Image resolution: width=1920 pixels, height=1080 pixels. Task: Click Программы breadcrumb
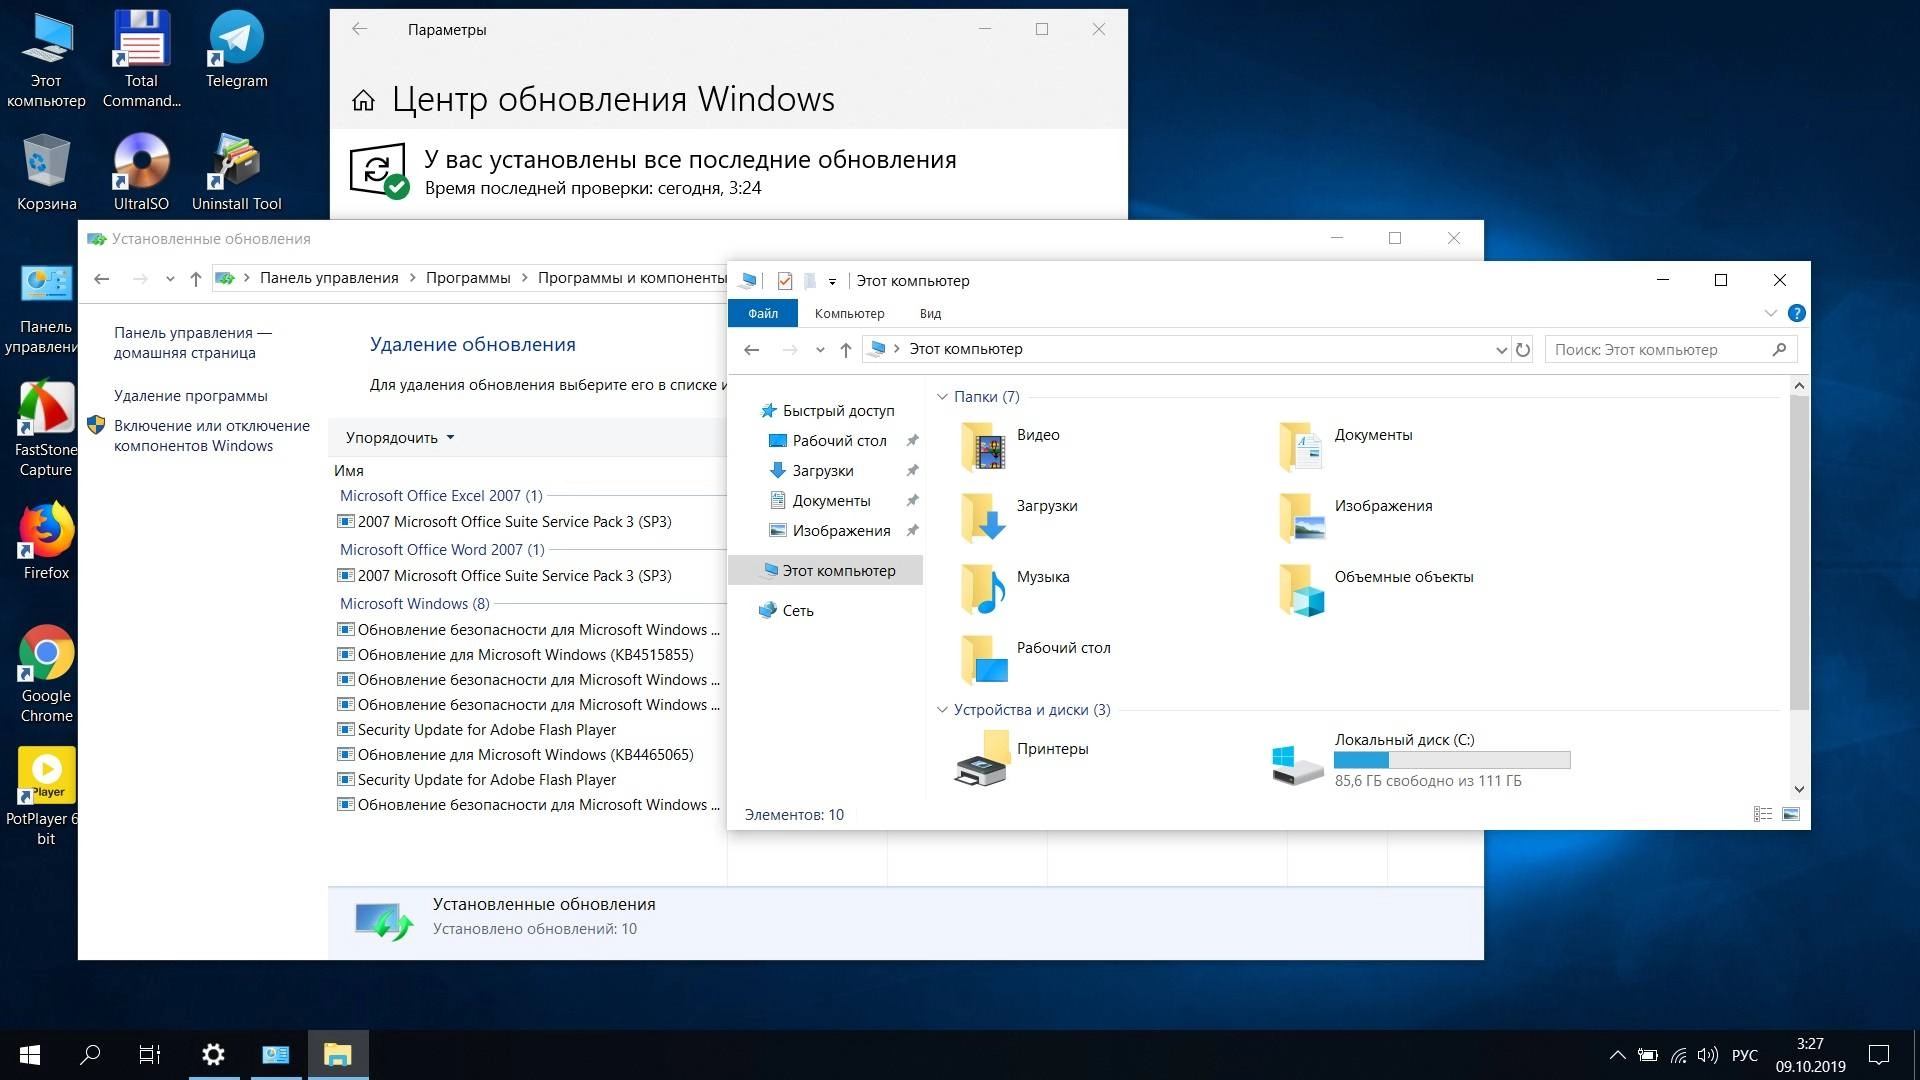point(468,278)
